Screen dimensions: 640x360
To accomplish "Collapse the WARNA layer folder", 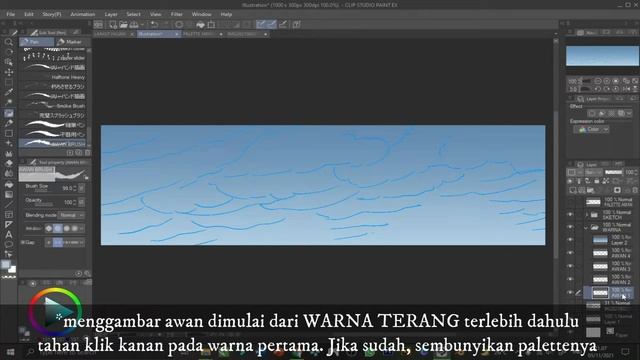I will (587, 227).
